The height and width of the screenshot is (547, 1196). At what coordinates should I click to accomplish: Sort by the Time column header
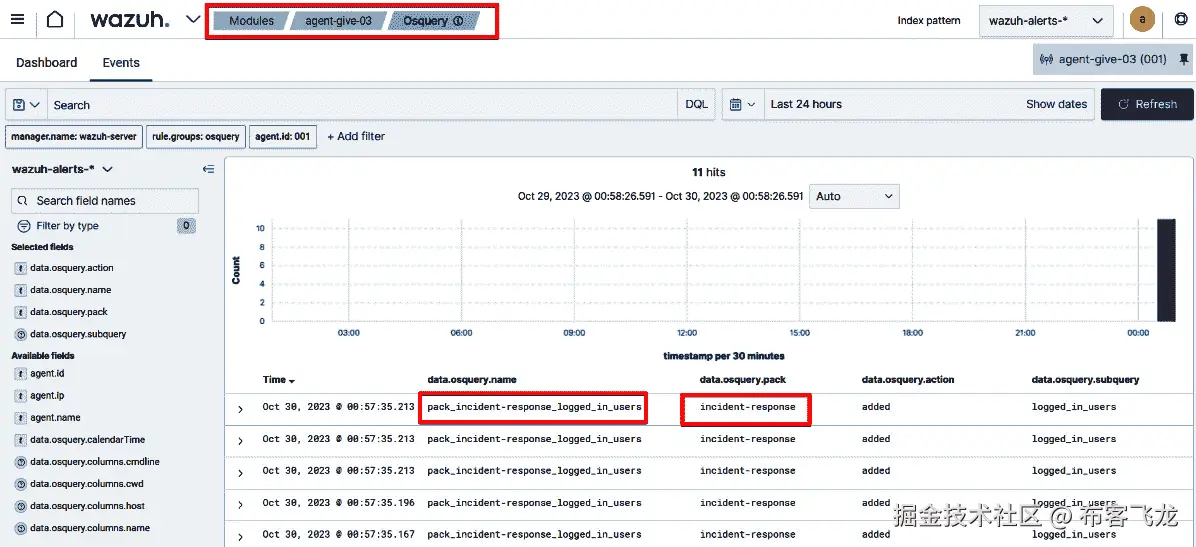[x=278, y=379]
